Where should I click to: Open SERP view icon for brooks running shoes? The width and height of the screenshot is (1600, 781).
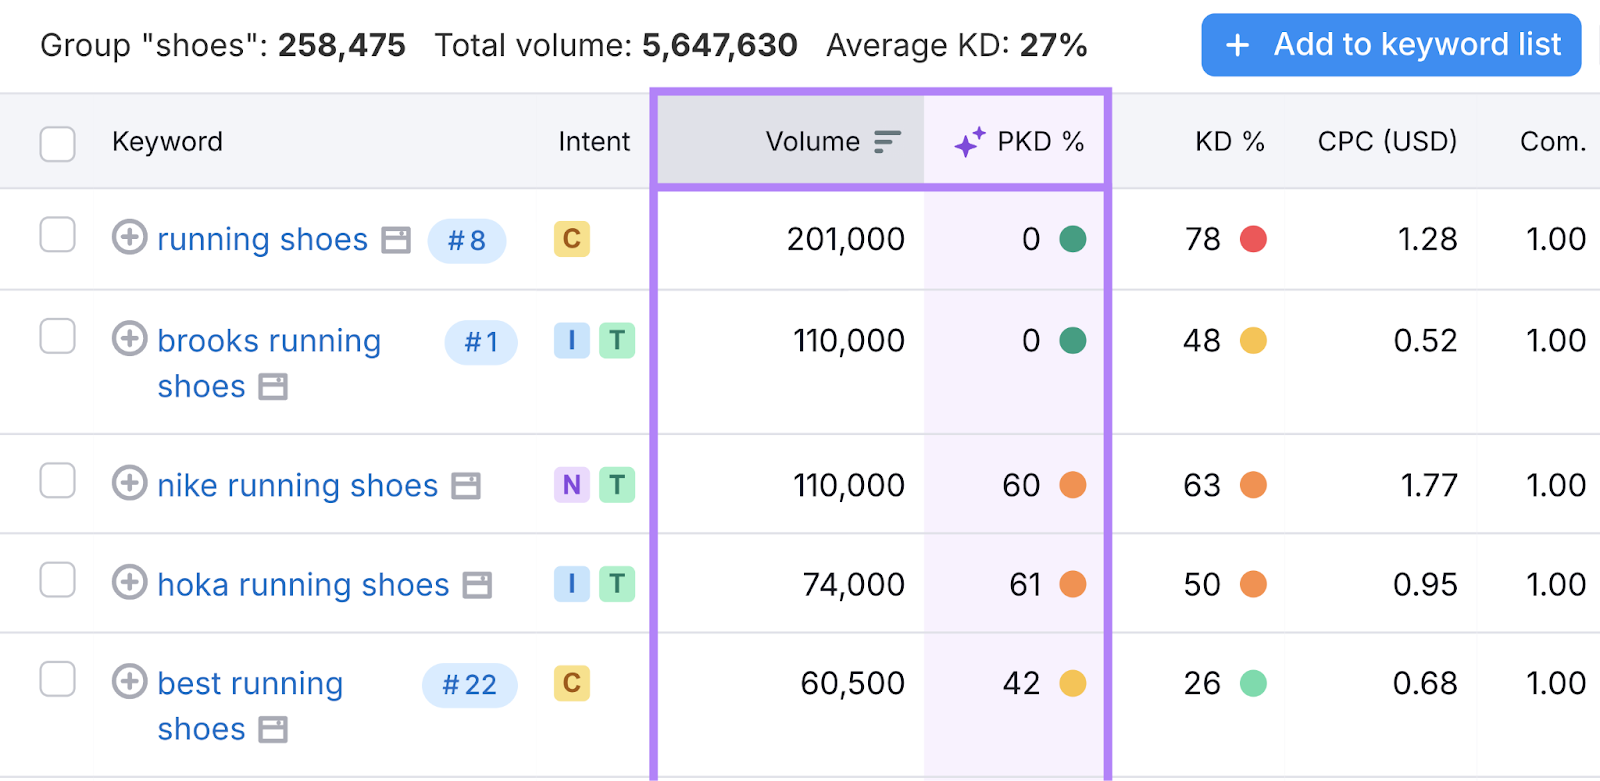pos(273,387)
